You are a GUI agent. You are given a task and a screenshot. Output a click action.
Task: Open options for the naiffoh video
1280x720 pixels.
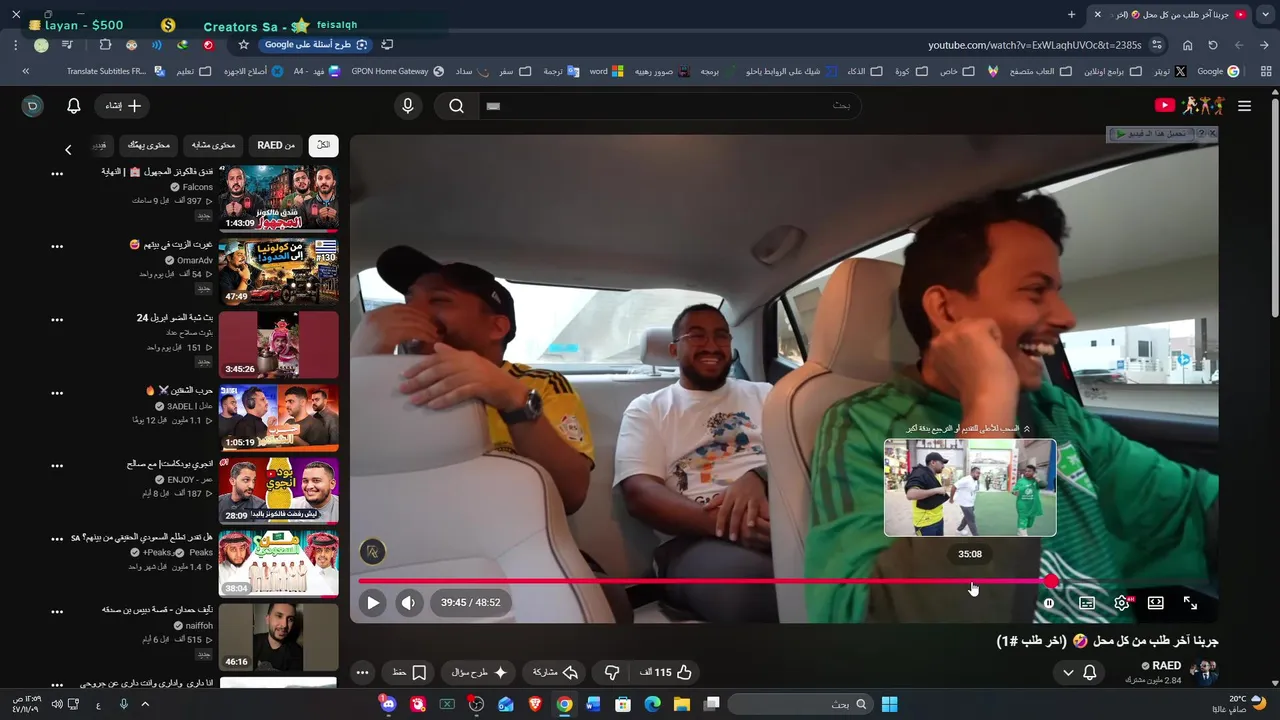tap(57, 612)
